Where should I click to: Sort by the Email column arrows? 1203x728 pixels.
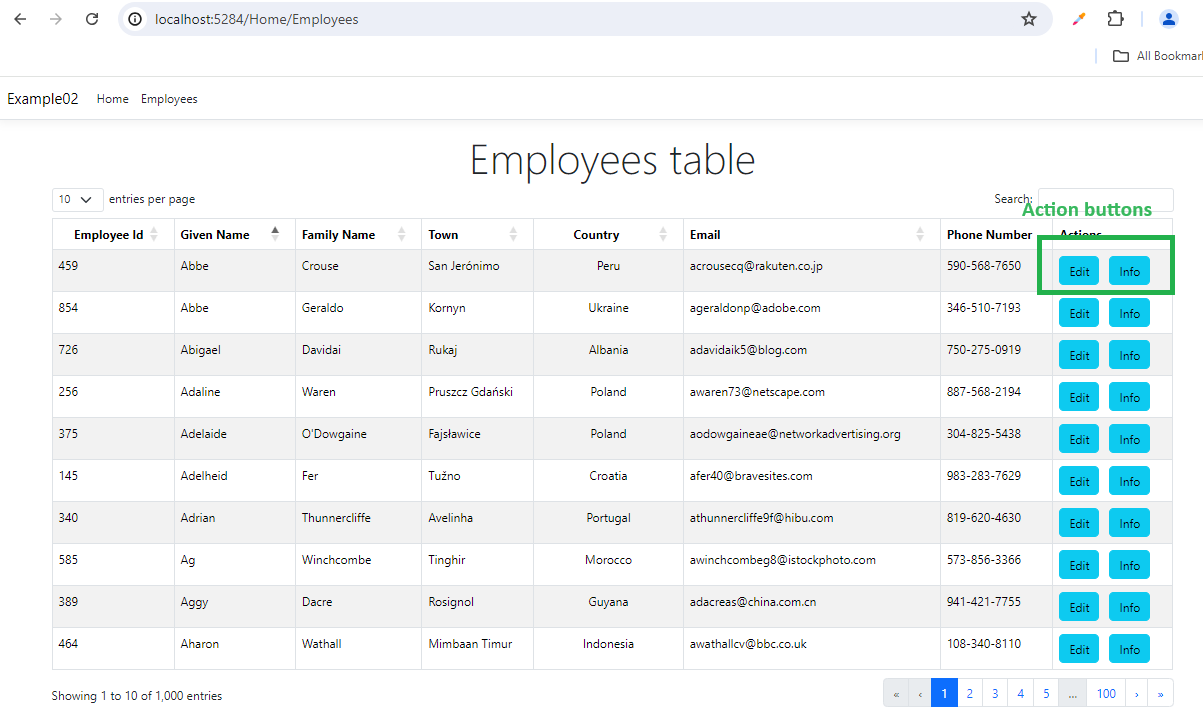point(920,235)
